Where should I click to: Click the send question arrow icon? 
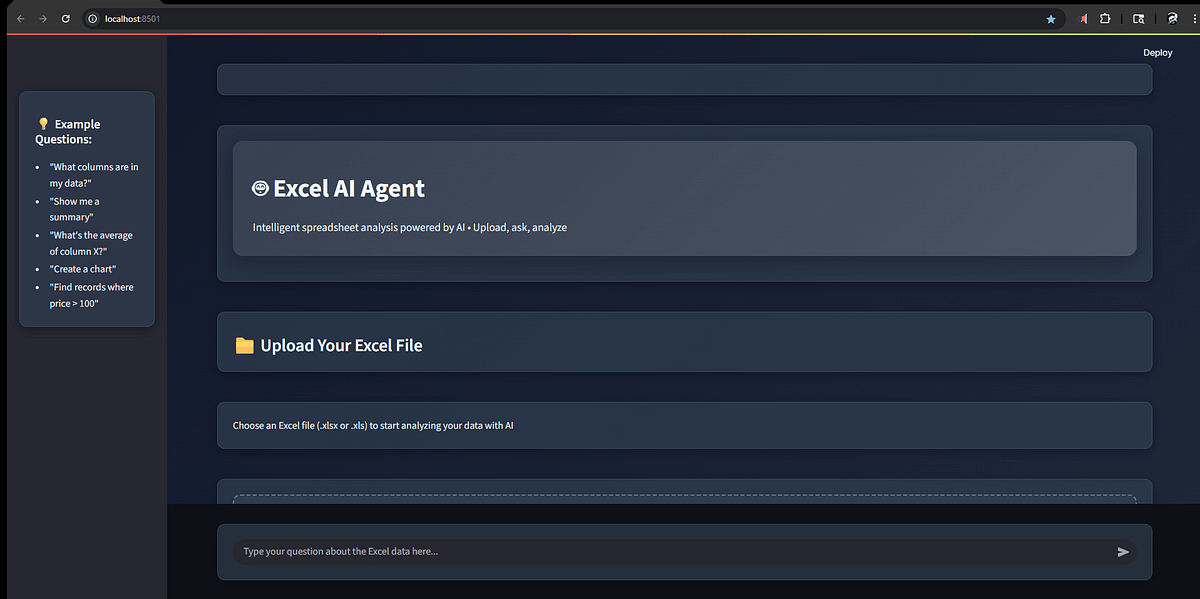(x=1122, y=551)
